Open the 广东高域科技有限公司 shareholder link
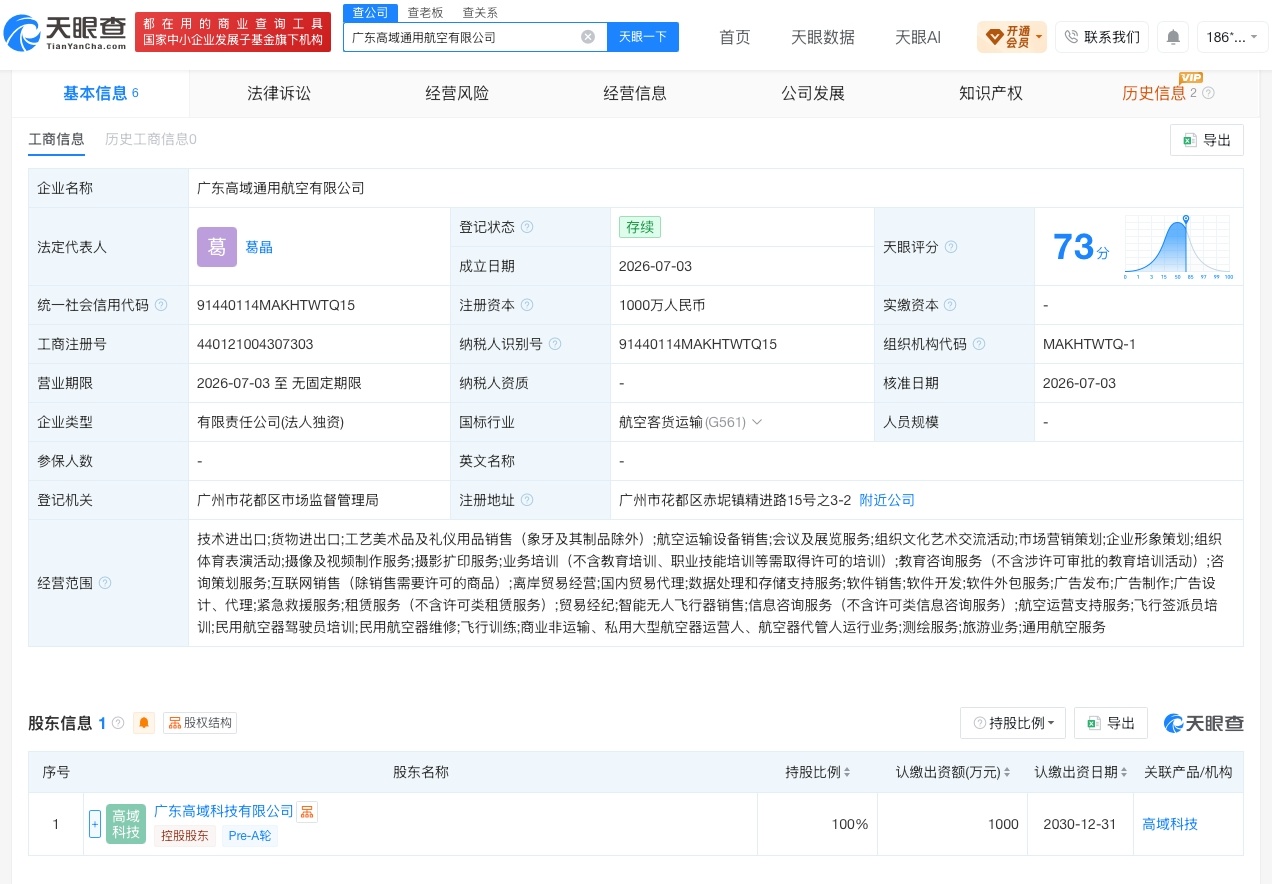The width and height of the screenshot is (1272, 884). point(224,811)
